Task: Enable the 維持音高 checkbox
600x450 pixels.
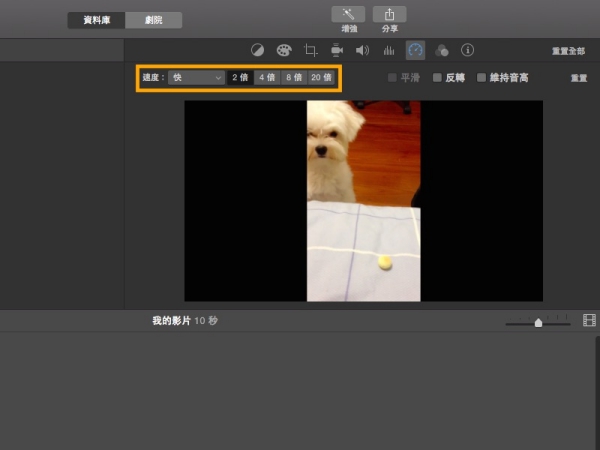Action: point(481,78)
